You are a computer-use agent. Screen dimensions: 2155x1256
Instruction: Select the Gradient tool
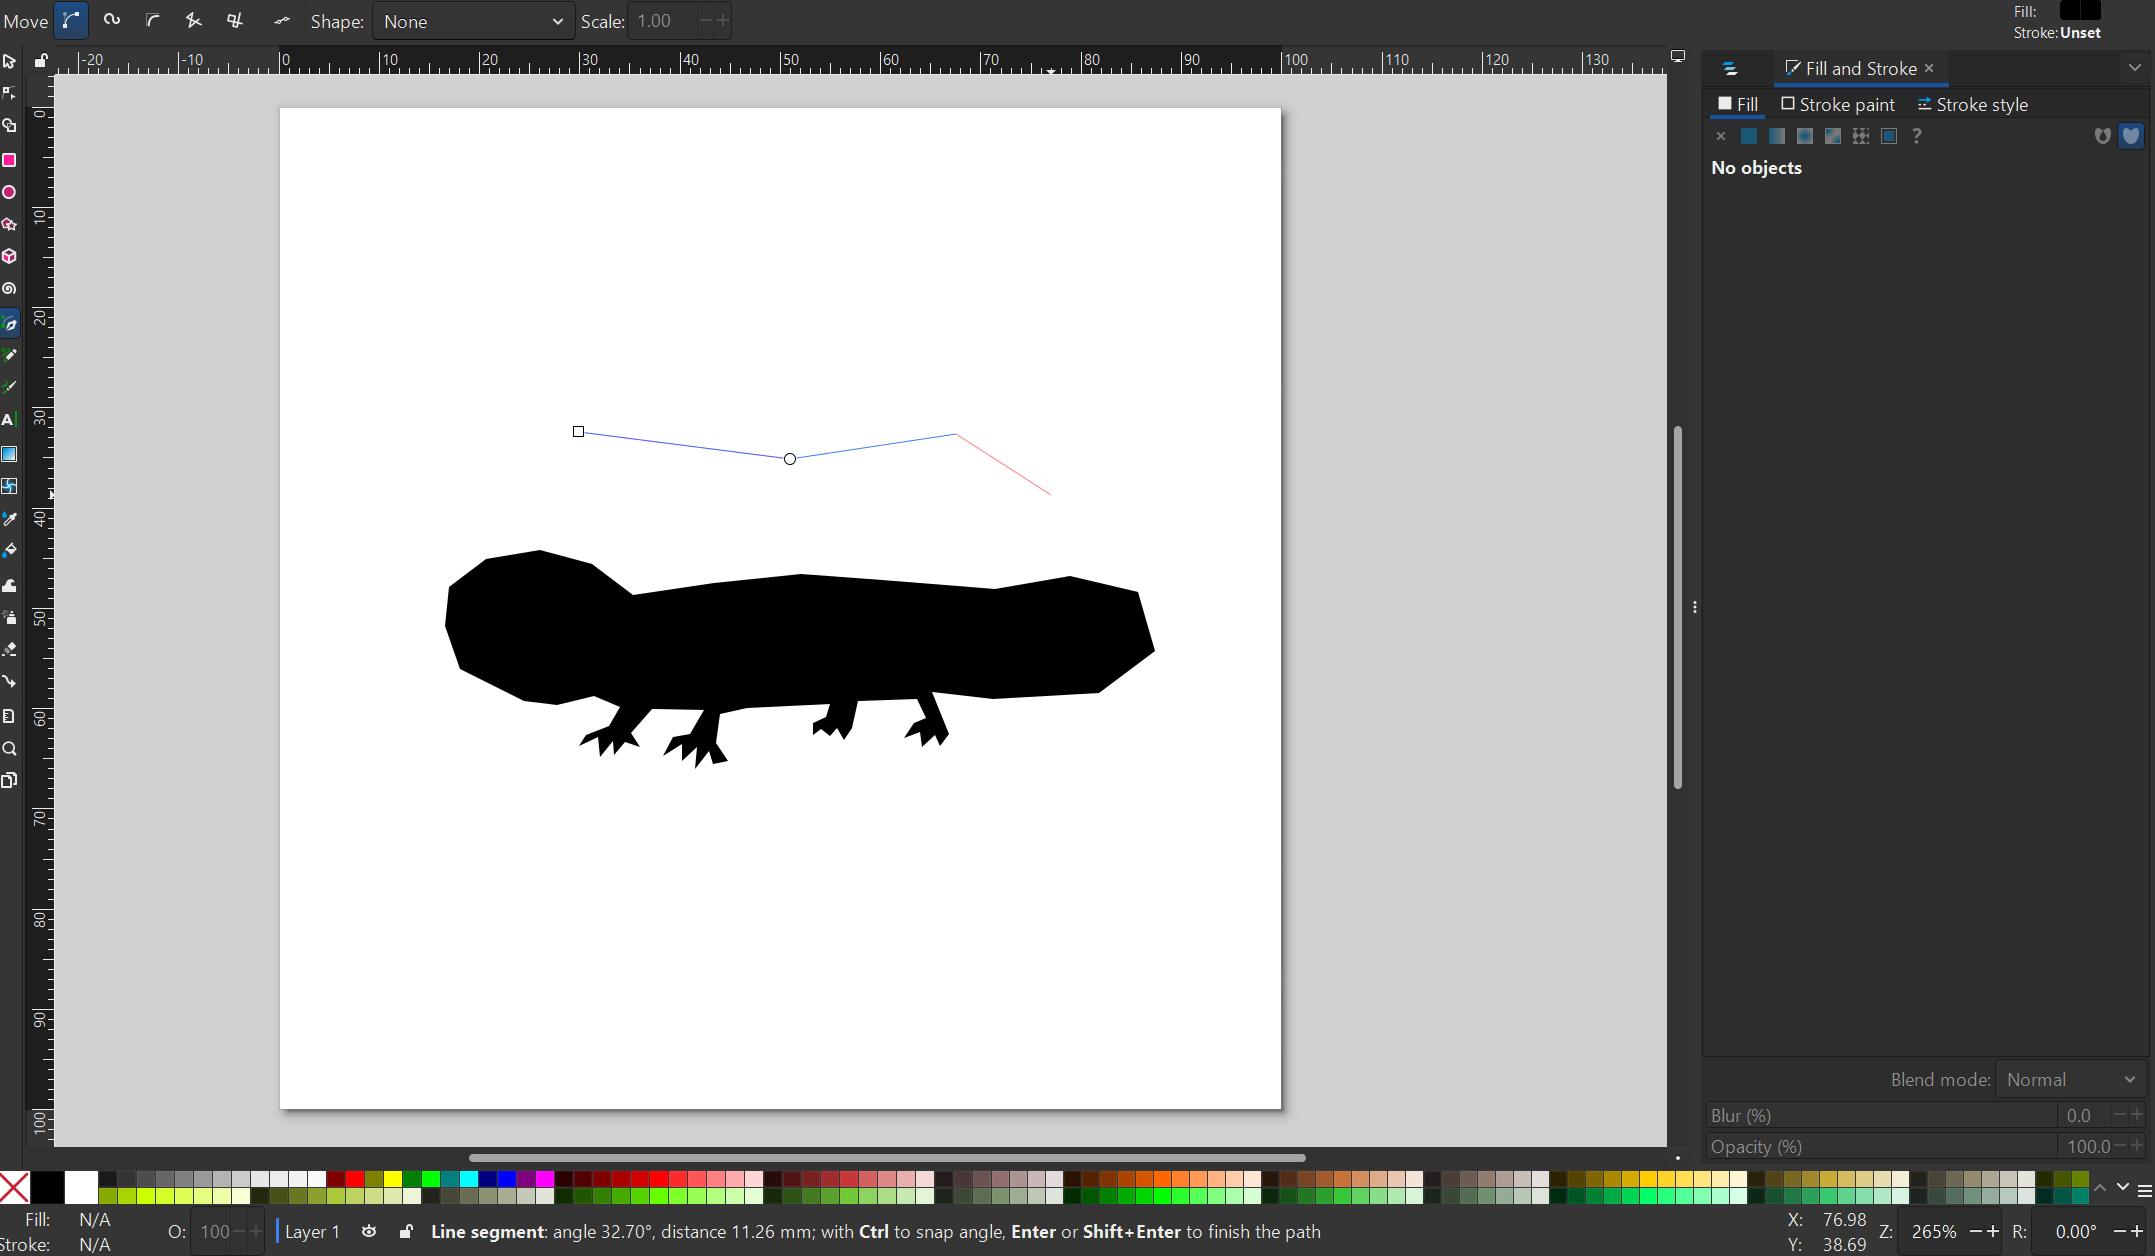click(9, 454)
